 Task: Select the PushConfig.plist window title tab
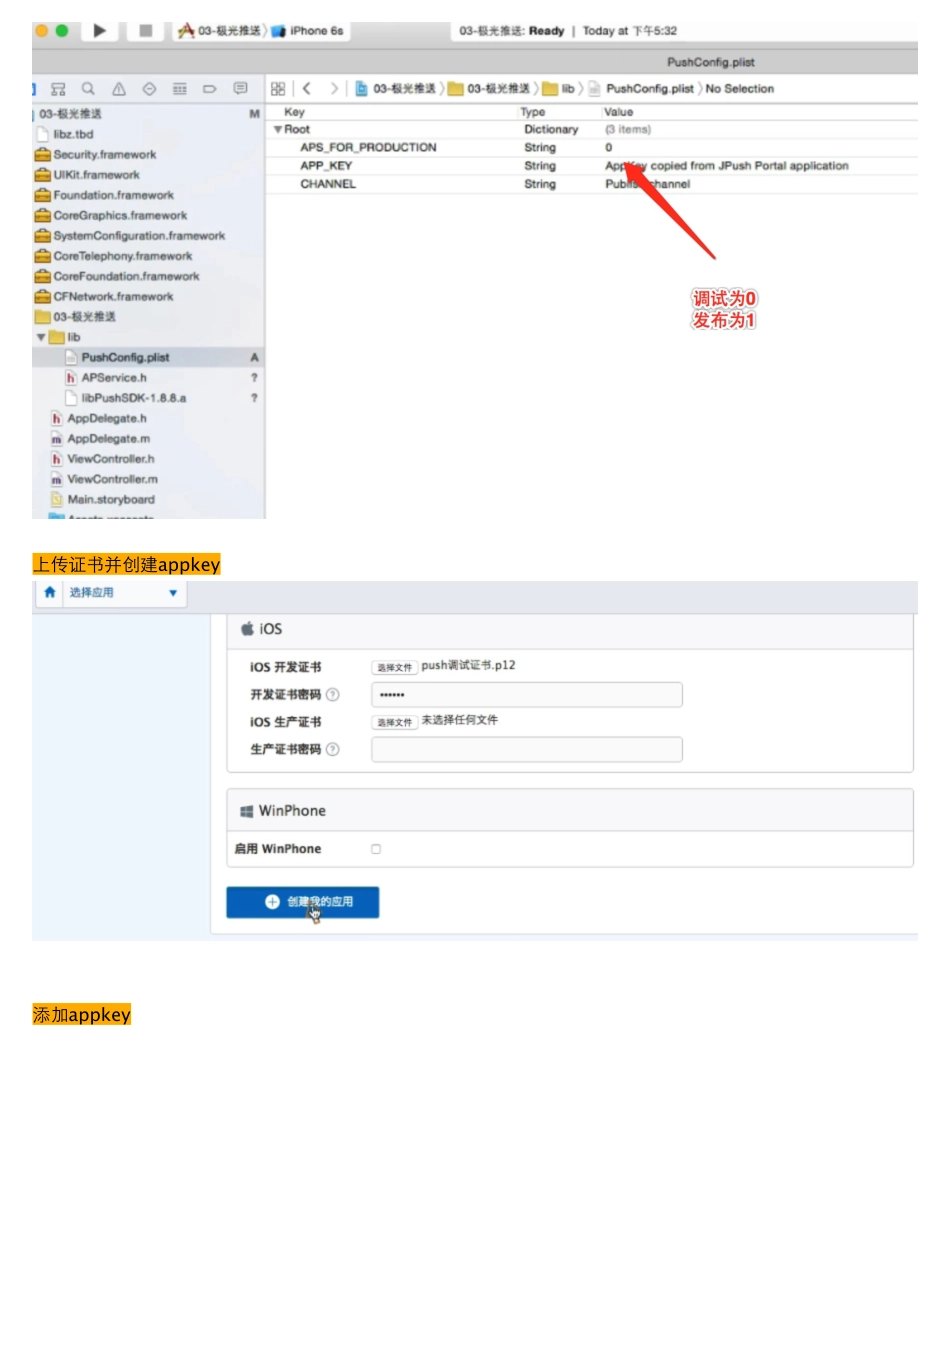point(710,62)
